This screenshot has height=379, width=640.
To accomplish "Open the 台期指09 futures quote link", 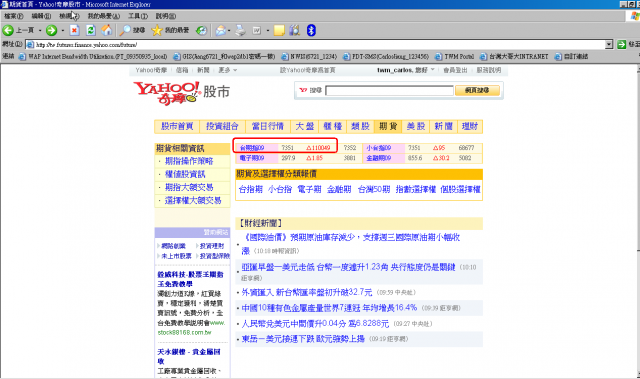I will 252,148.
